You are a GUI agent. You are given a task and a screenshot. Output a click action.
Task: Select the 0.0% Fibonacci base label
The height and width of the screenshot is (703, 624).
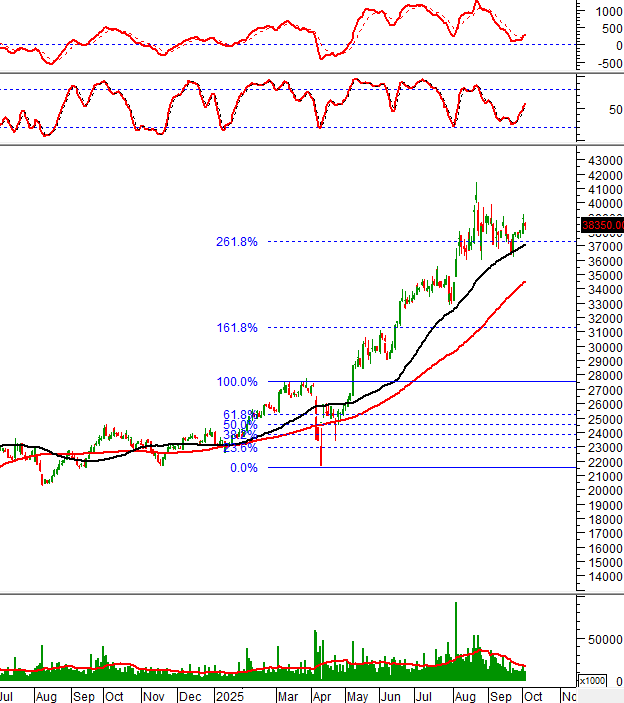click(x=244, y=467)
